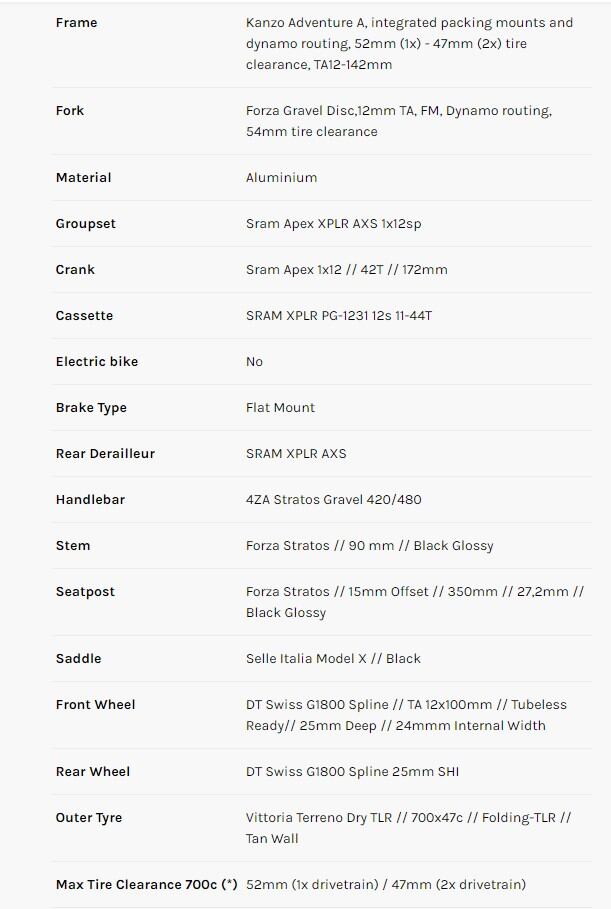Click the Seatpost row label
The image size is (611, 909).
coord(85,592)
